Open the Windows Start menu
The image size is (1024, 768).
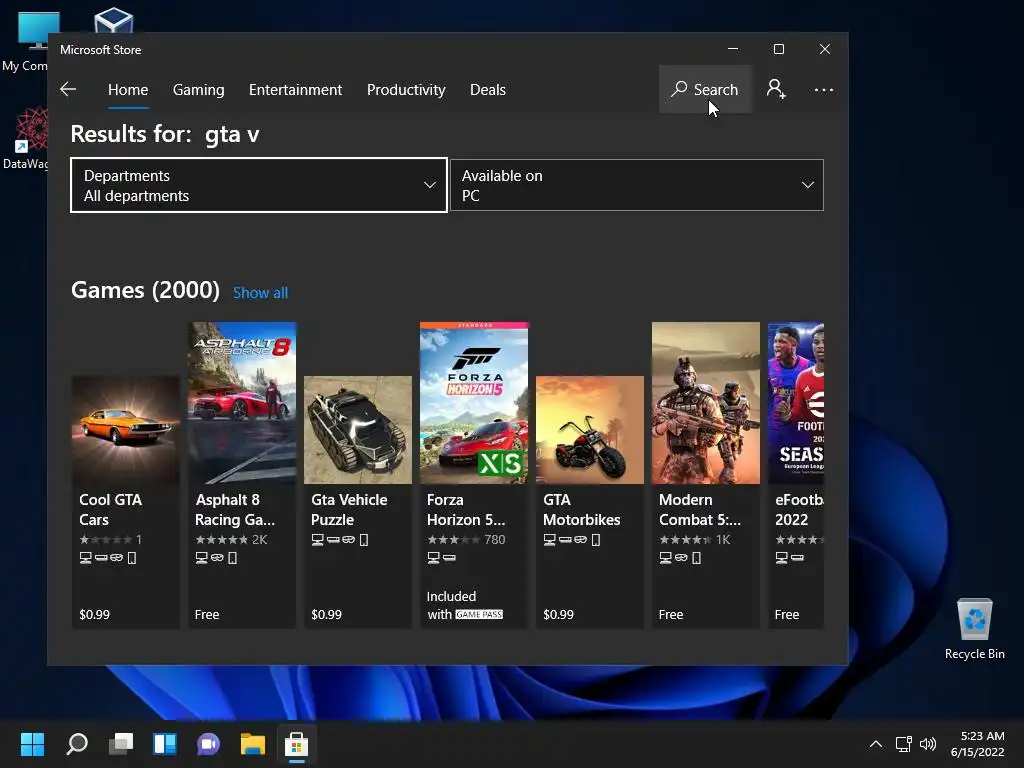[32, 744]
